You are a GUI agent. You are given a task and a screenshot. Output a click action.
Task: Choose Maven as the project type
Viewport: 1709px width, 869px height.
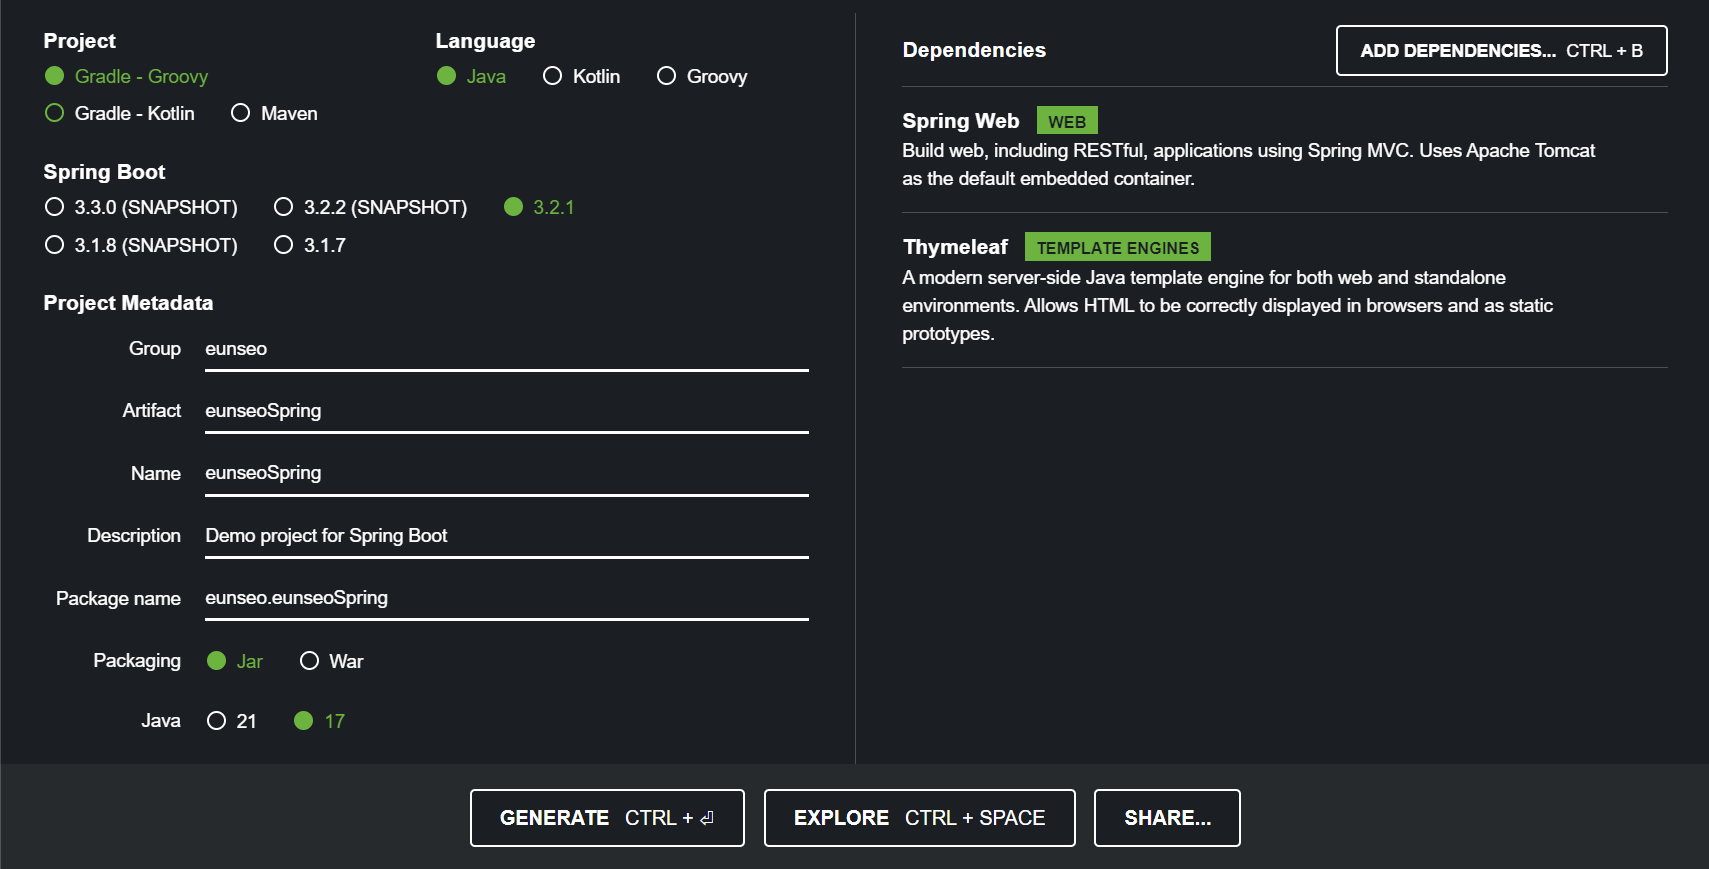coord(274,113)
